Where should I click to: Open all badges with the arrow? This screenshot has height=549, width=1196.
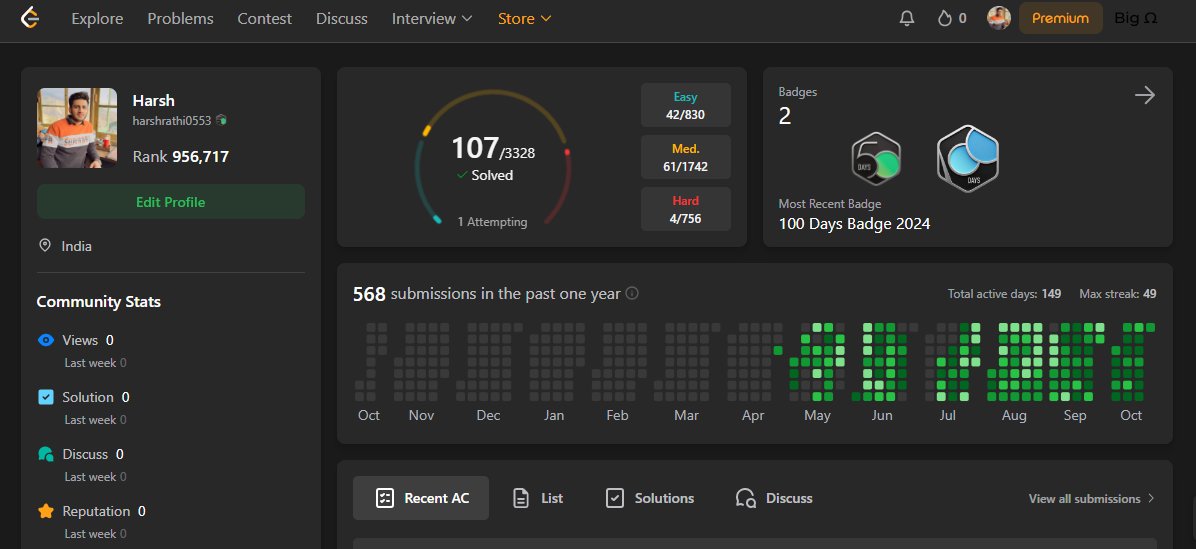(1144, 95)
